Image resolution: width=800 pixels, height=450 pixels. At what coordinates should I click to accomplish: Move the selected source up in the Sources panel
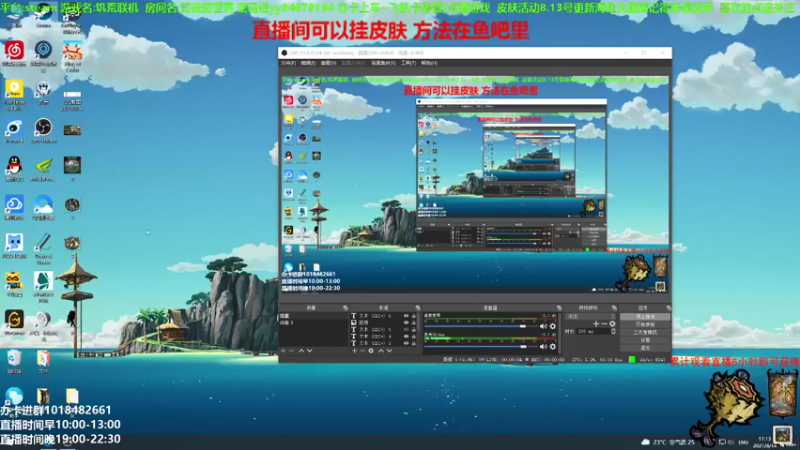click(381, 351)
